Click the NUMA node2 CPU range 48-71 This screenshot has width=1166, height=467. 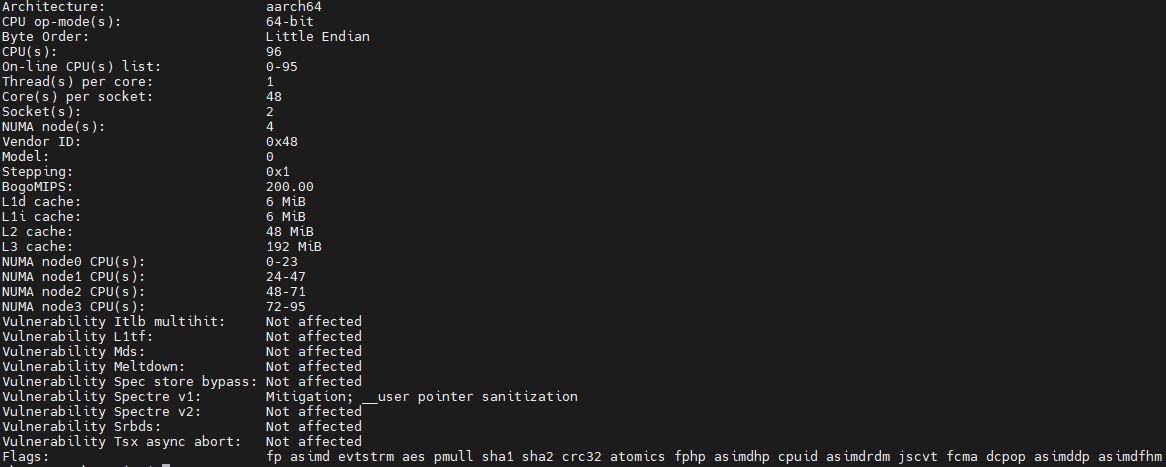(x=285, y=291)
